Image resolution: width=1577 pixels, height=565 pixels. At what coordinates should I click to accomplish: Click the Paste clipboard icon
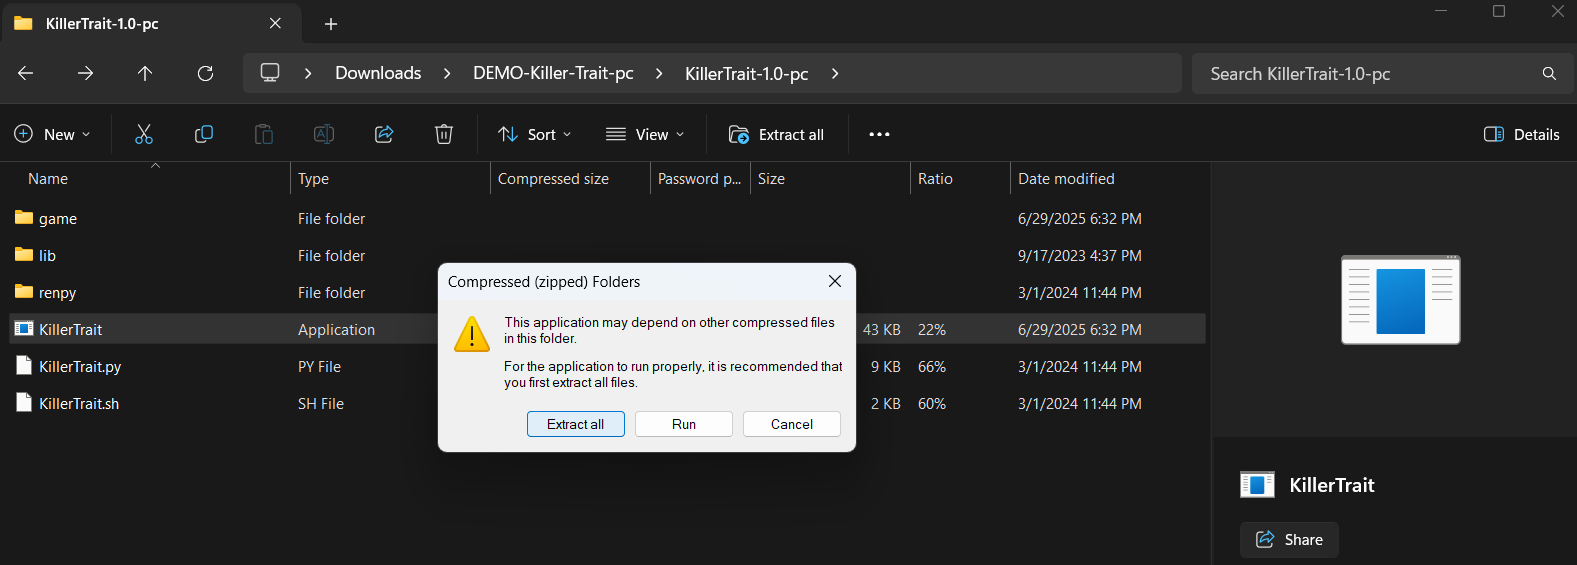pos(264,134)
